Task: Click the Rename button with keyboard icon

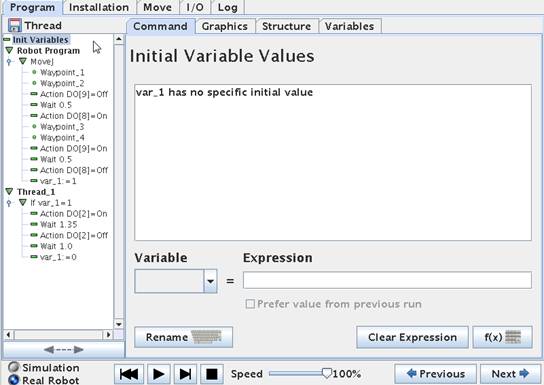Action: (184, 337)
